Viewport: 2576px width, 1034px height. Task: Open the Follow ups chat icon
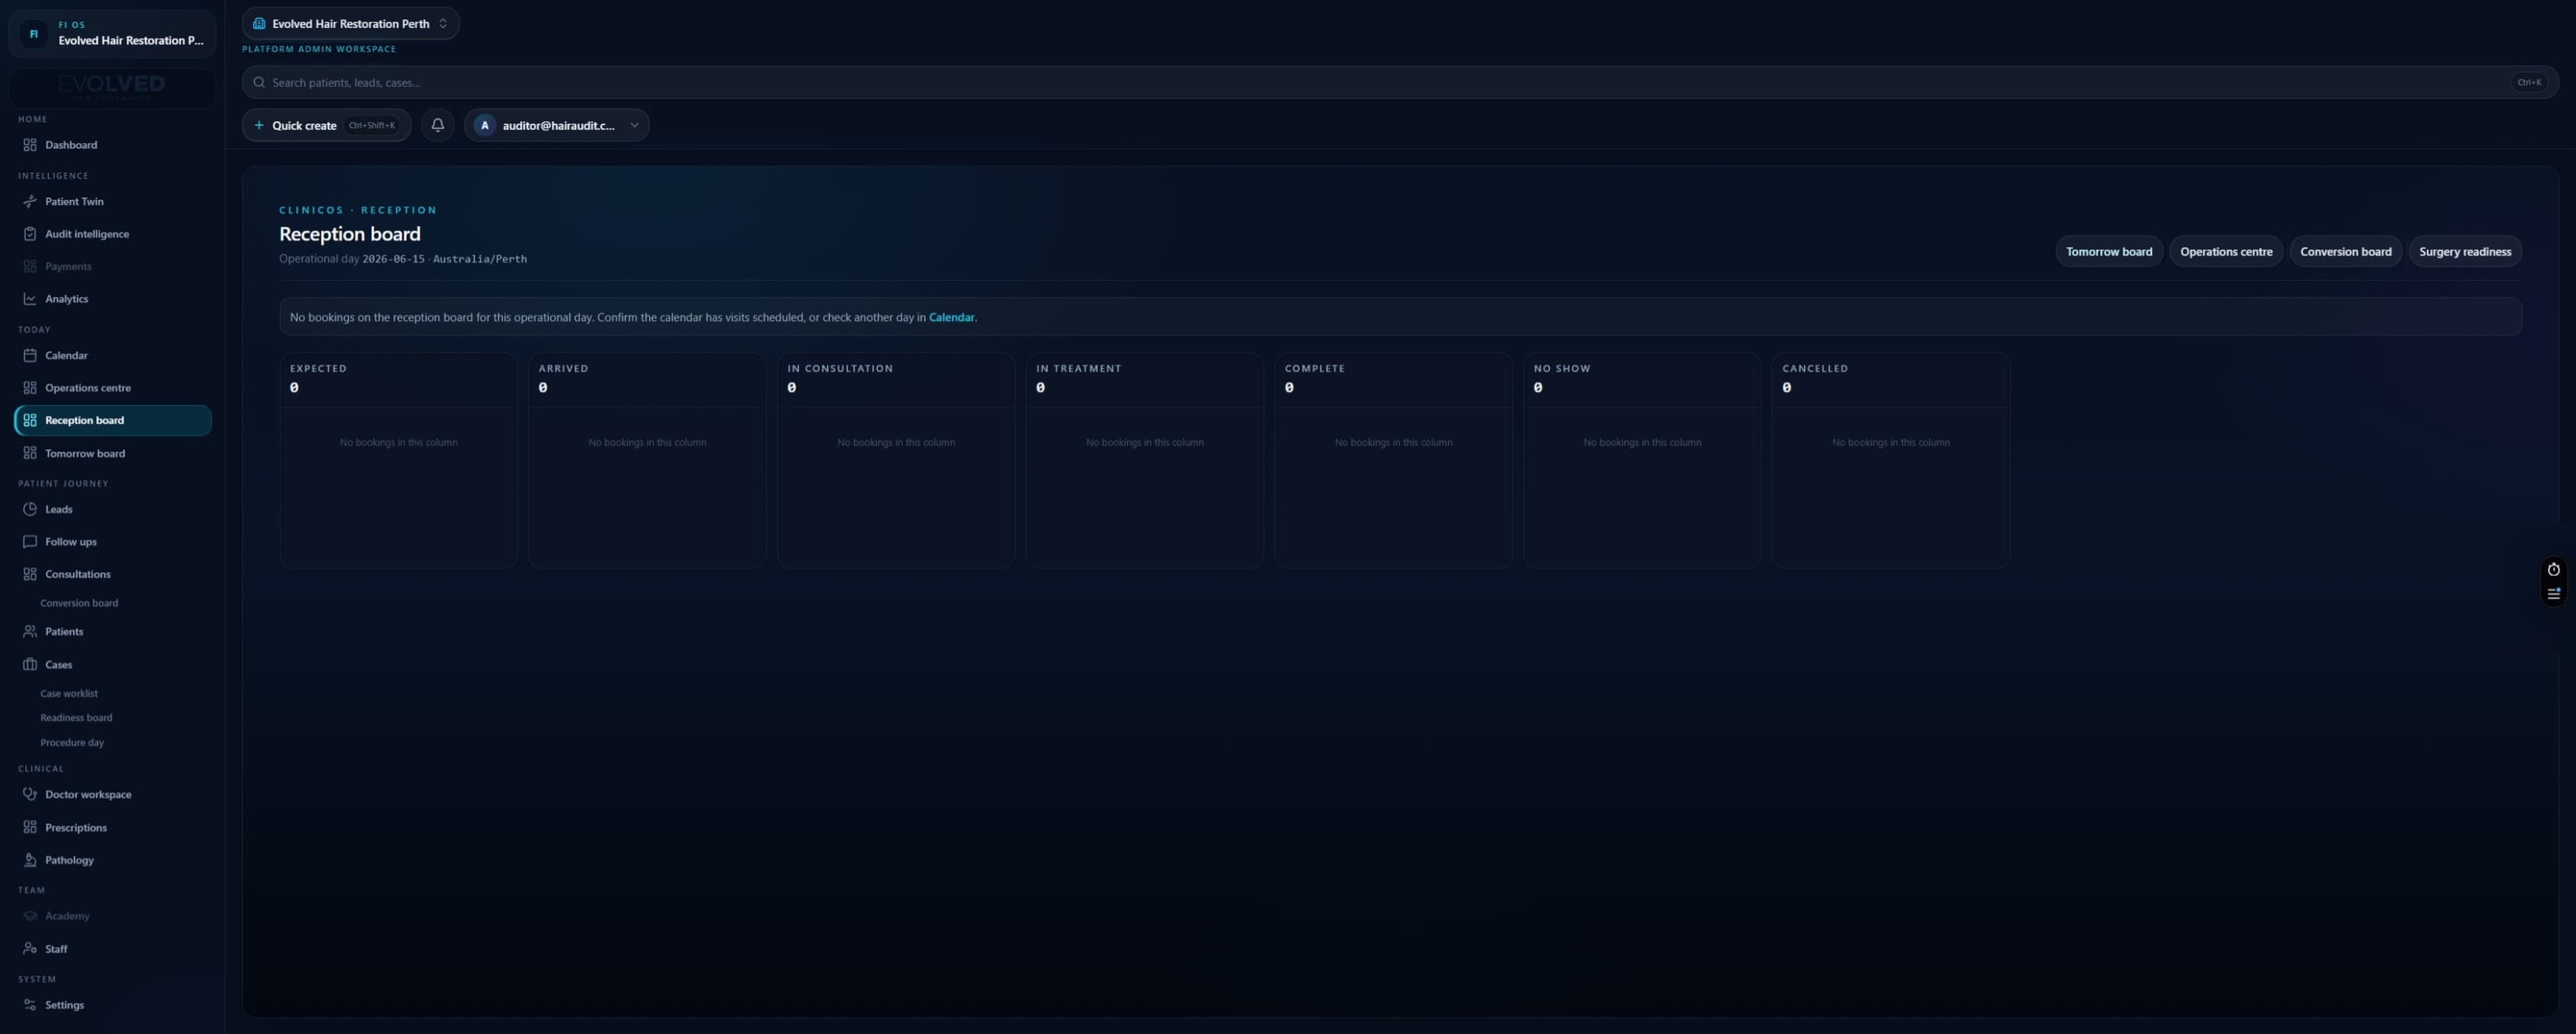pyautogui.click(x=30, y=542)
